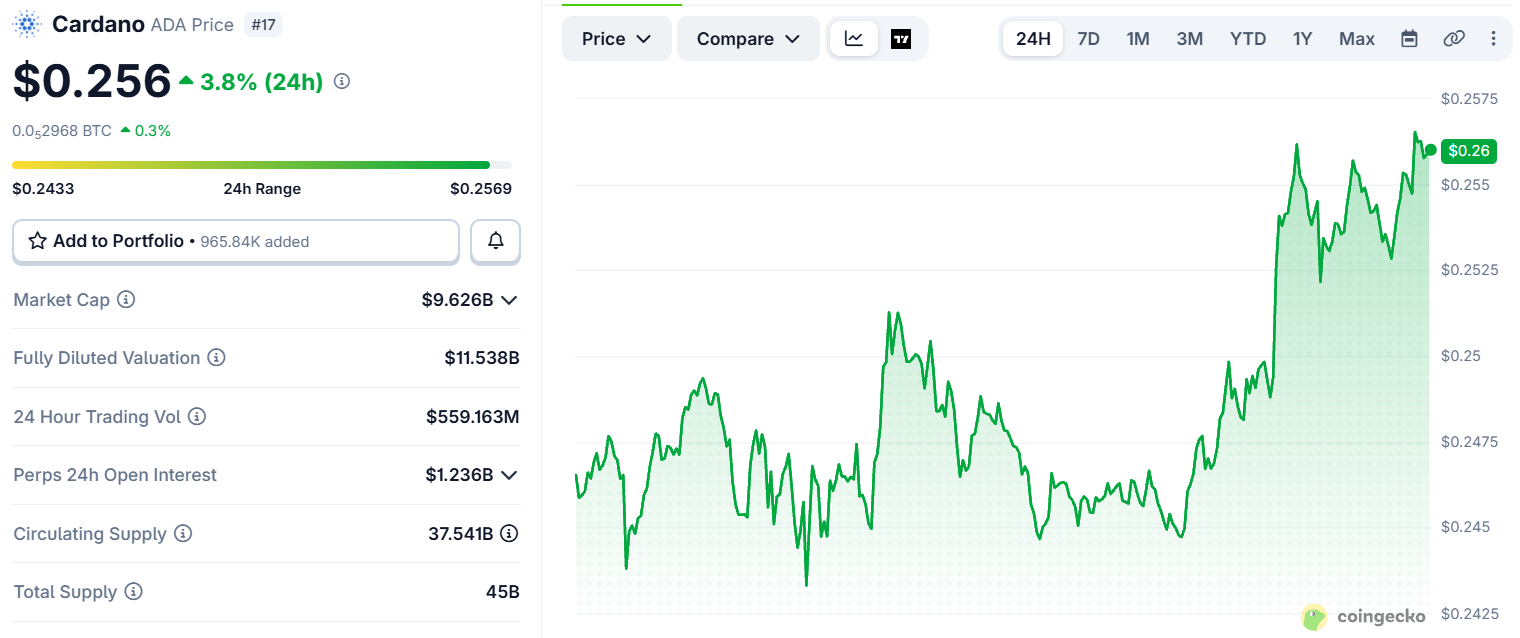Click the price change info icon beside 24h

tap(342, 82)
